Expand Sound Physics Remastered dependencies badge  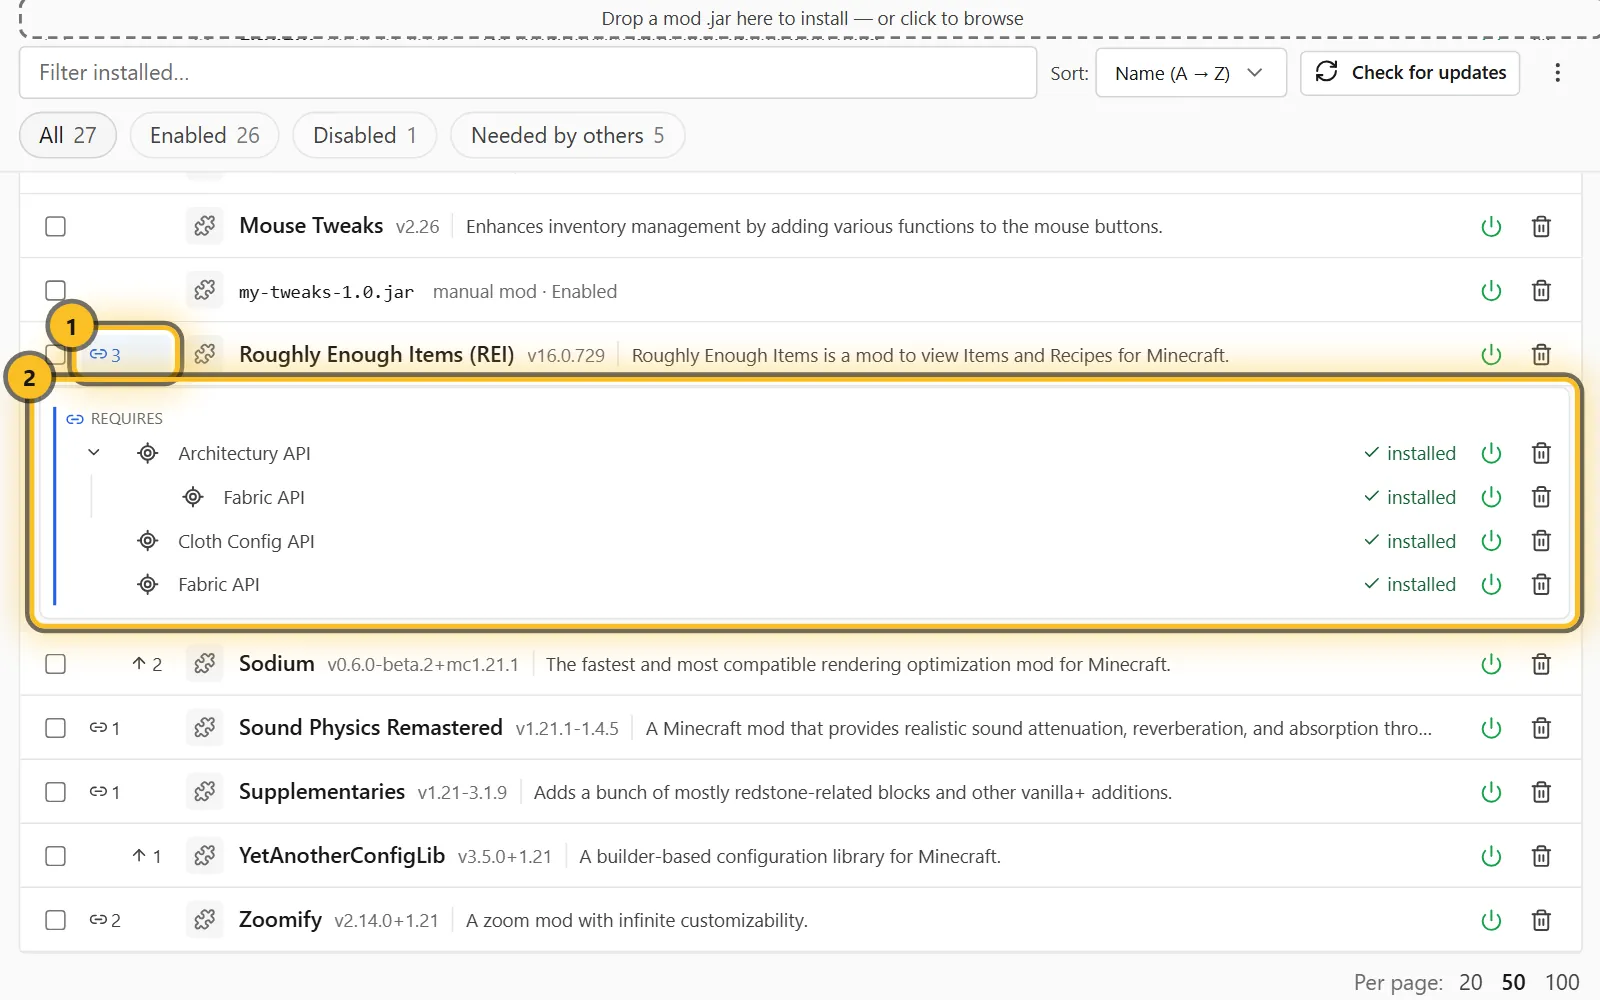click(x=105, y=728)
